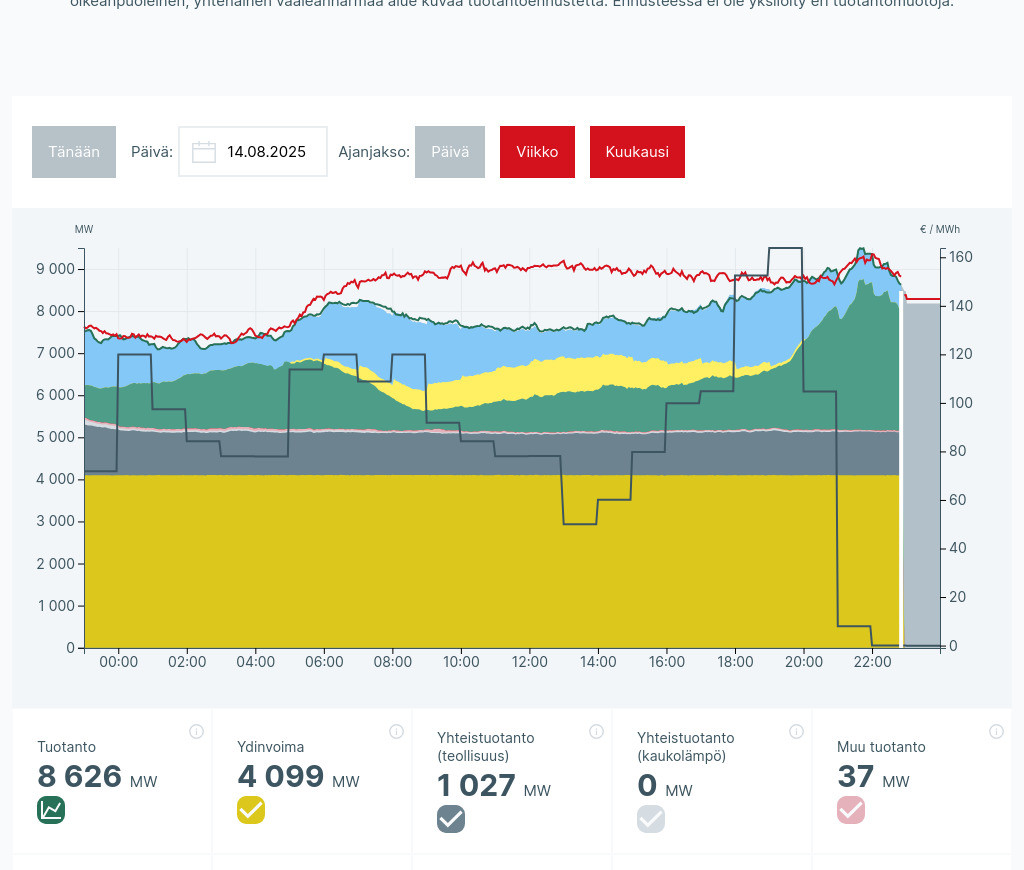Open info icon for Yhteistuotanto (teollisuus)
This screenshot has width=1024, height=870.
tap(596, 731)
